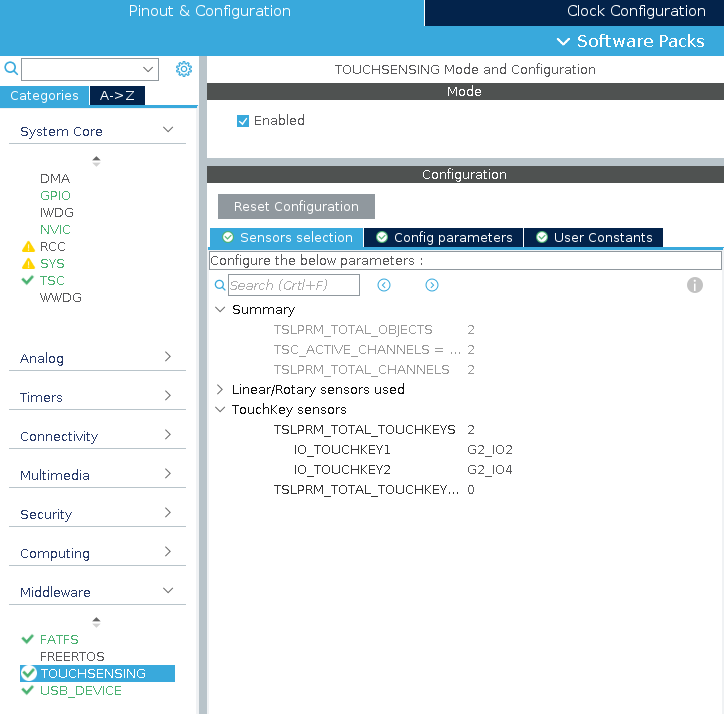
Task: Select USB_DEVICE in the Middleware list
Action: point(80,691)
